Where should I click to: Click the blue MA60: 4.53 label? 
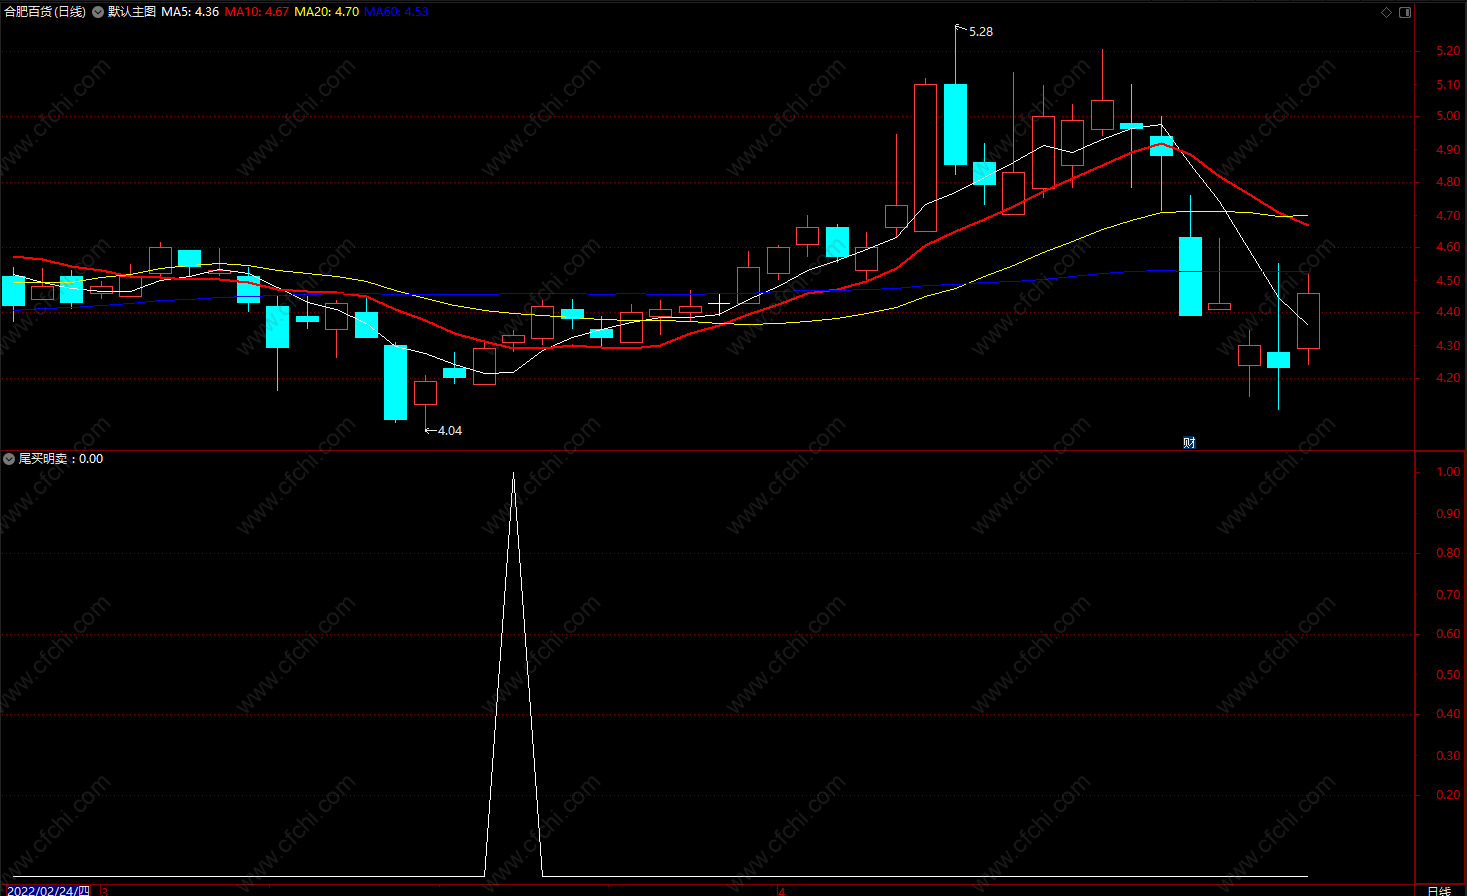pos(396,12)
